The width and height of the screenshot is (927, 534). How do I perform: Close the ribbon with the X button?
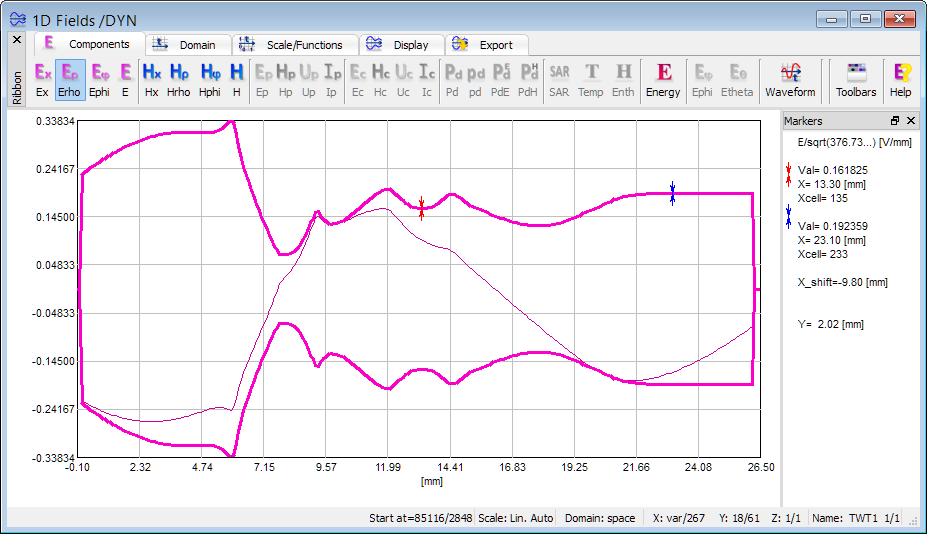(x=17, y=40)
